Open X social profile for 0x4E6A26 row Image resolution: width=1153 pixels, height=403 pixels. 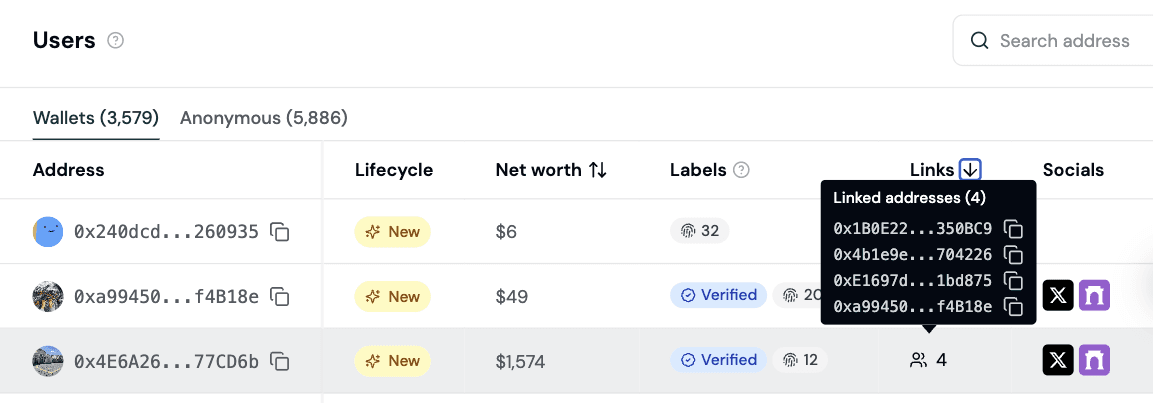tap(1059, 360)
